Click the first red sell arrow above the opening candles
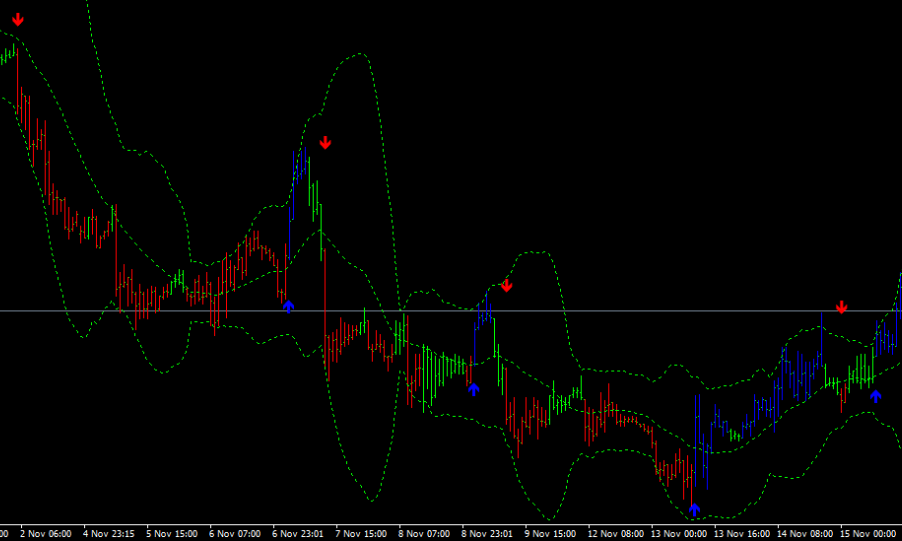This screenshot has height=541, width=902. (x=18, y=19)
